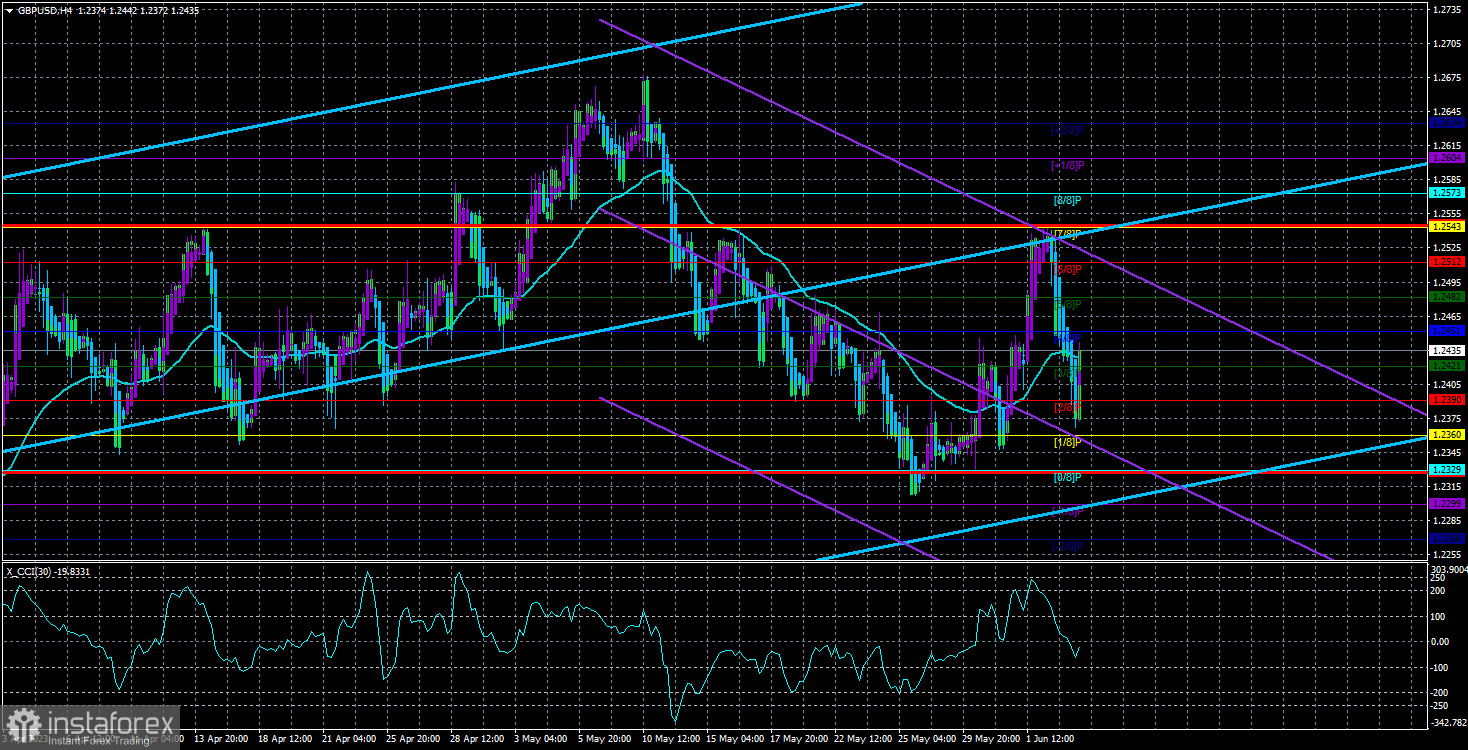Click the 1.2451 blue price tag
Screen dimensions: 1468x750
point(1447,330)
